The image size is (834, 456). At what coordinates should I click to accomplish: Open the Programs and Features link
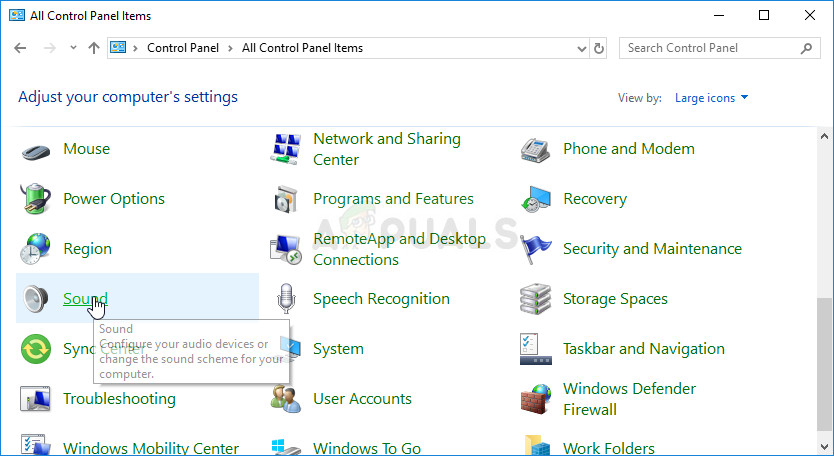pyautogui.click(x=393, y=199)
